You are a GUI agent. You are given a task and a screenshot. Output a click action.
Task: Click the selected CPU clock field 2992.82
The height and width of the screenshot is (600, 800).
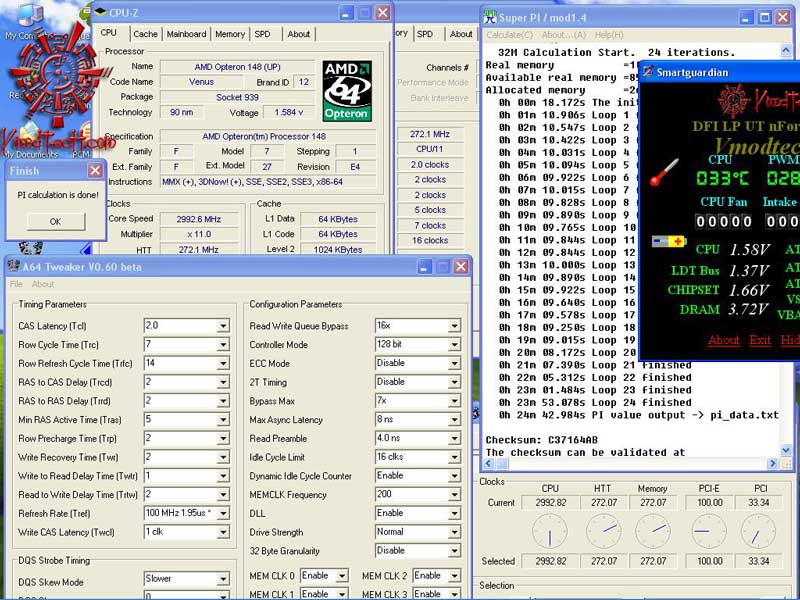pyautogui.click(x=551, y=561)
